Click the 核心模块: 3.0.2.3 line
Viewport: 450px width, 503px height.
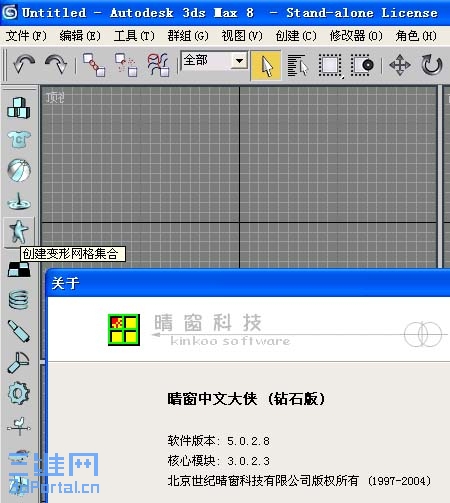point(219,461)
